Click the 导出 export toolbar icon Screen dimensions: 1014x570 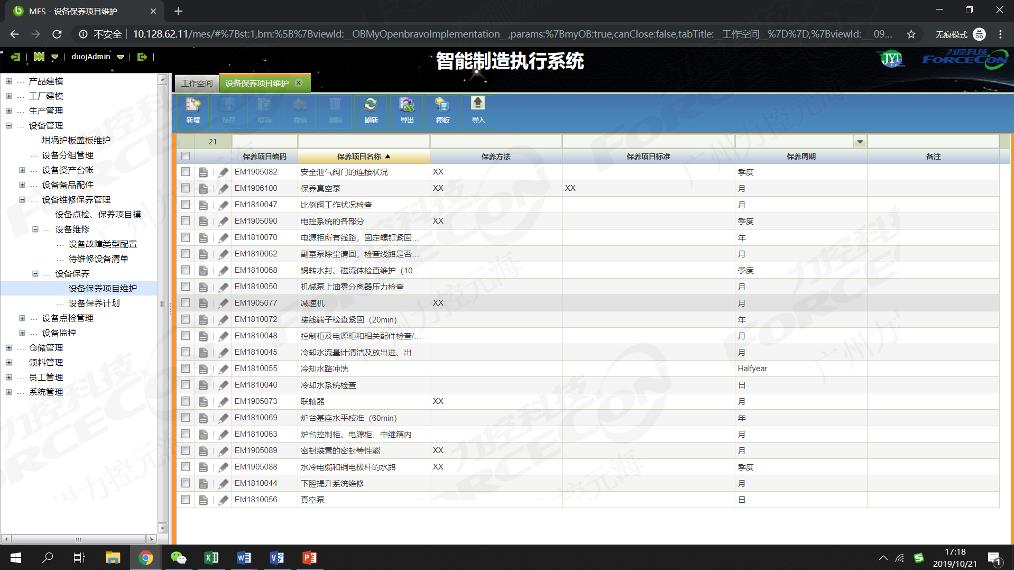pos(407,111)
